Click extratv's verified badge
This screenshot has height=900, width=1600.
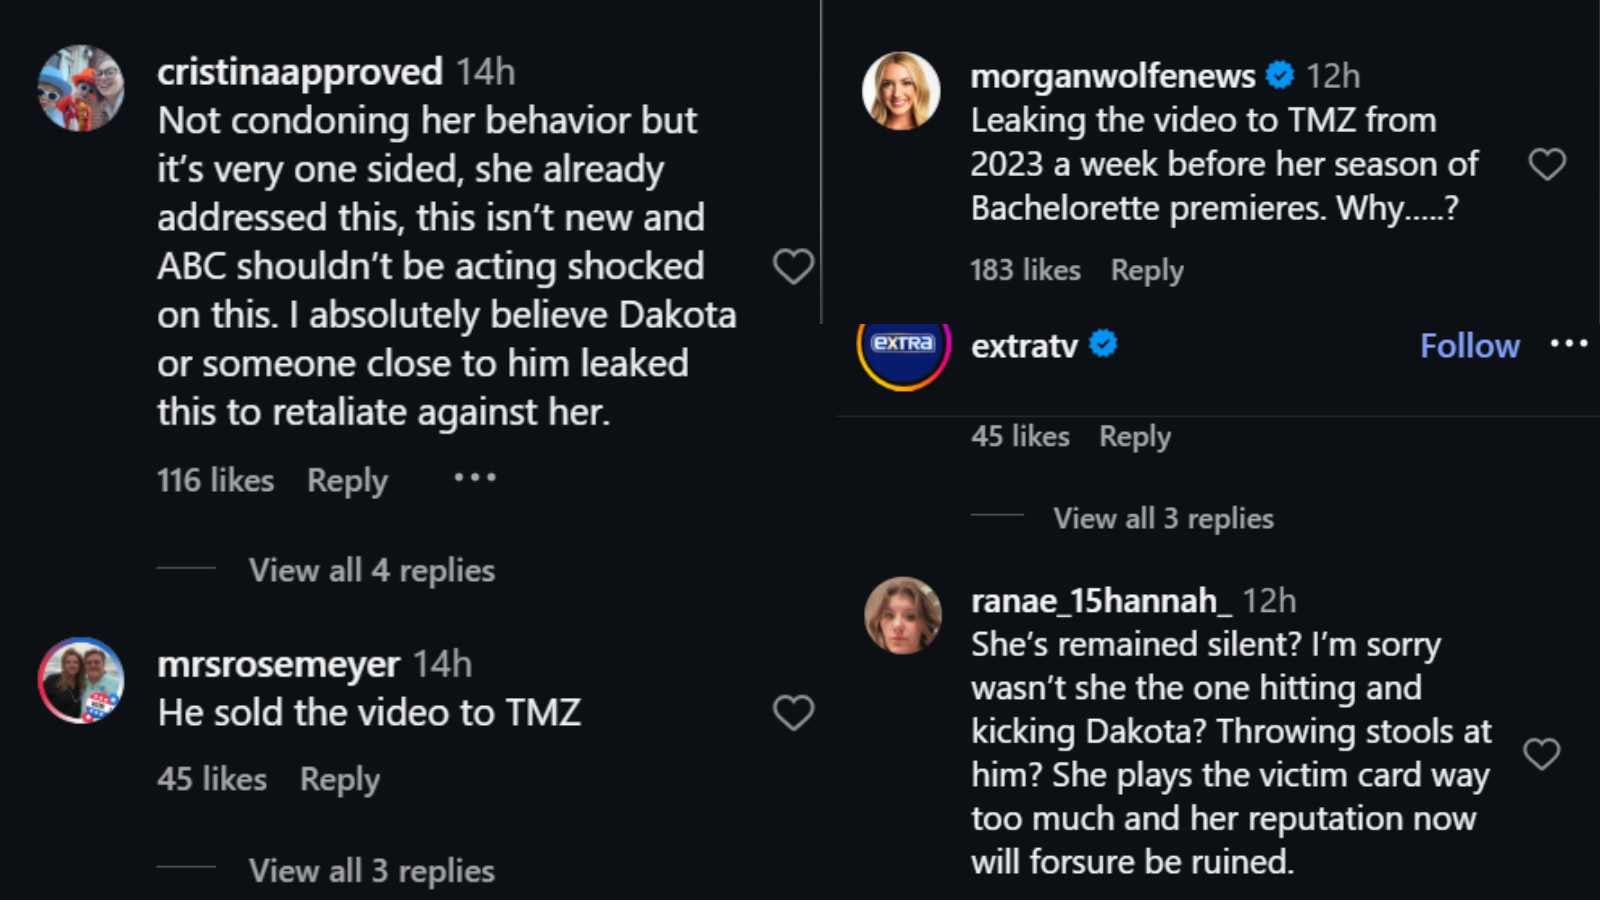(x=1103, y=344)
